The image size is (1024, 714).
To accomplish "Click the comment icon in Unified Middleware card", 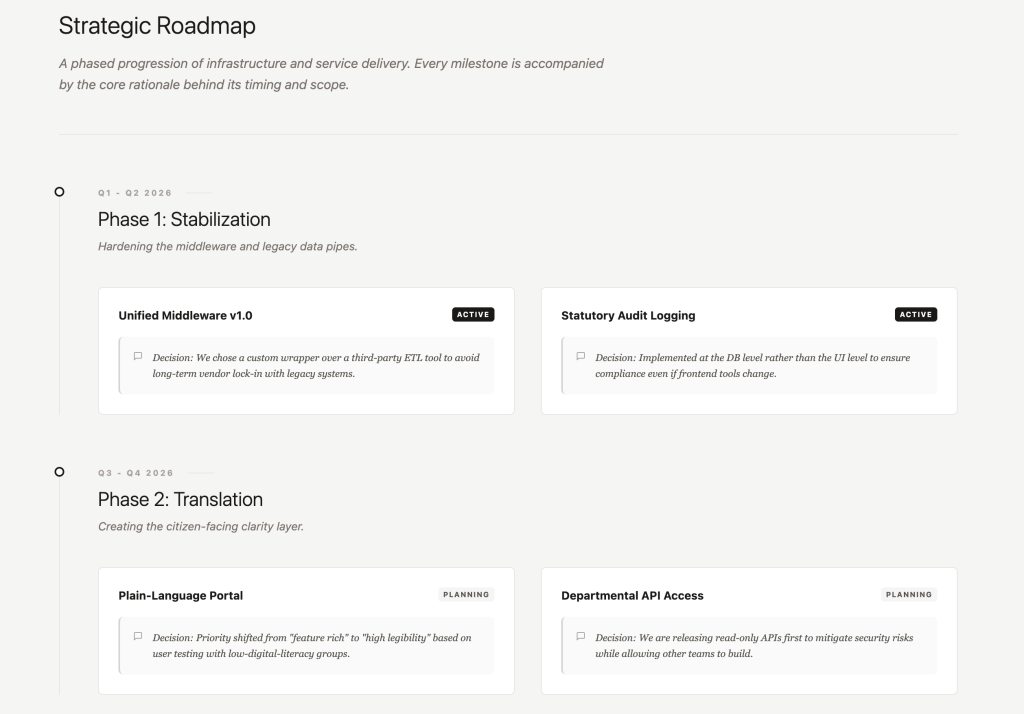I will point(138,356).
